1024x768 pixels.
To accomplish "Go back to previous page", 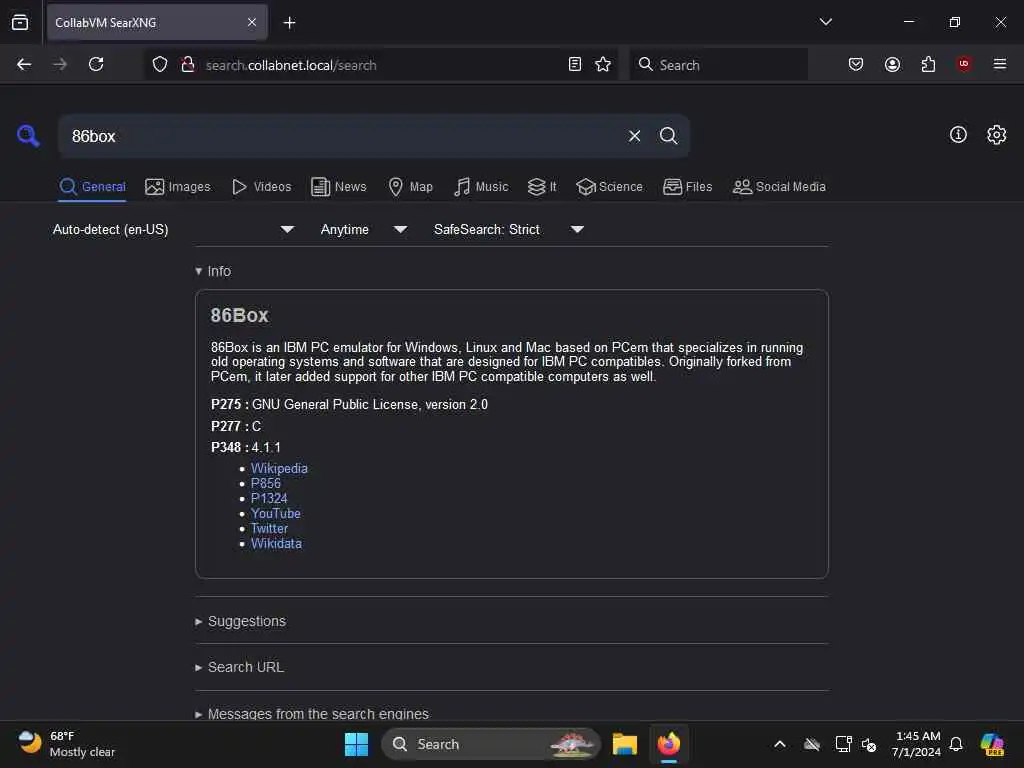I will (24, 64).
